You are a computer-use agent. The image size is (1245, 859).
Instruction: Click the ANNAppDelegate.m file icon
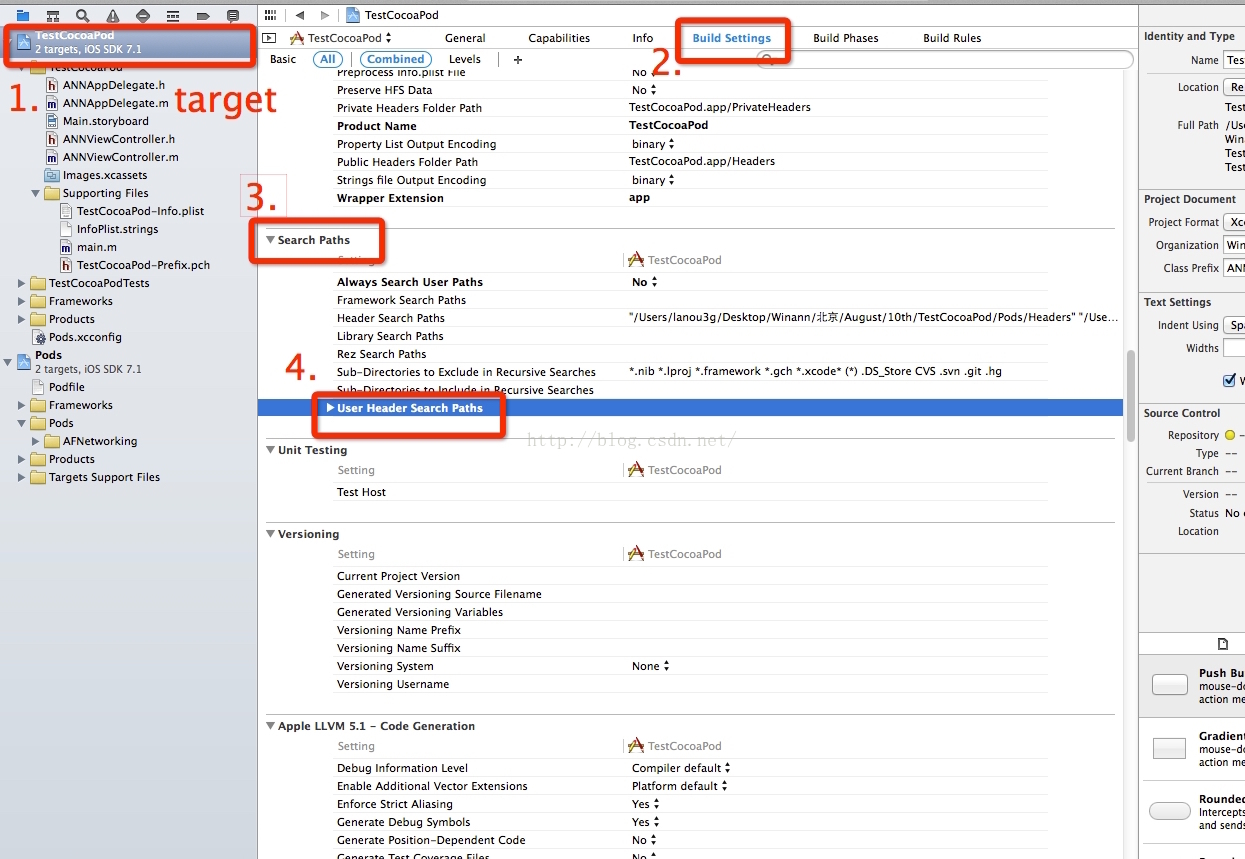point(53,103)
